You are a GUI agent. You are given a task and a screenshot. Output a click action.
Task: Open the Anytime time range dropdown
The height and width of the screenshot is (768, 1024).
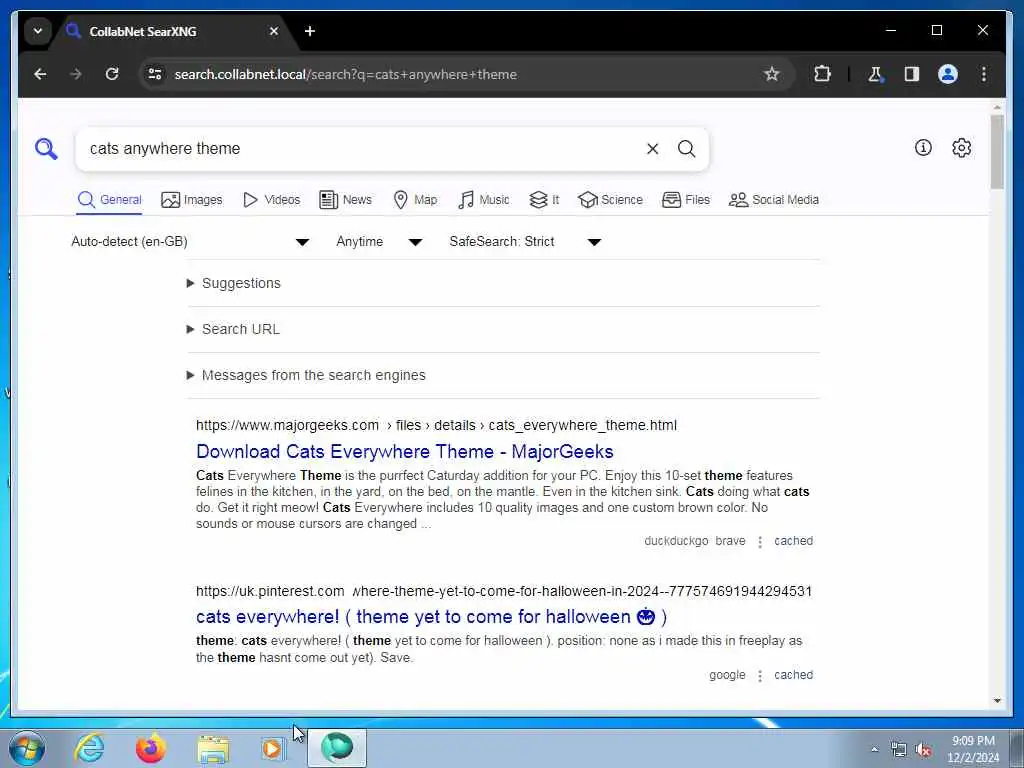tap(379, 242)
